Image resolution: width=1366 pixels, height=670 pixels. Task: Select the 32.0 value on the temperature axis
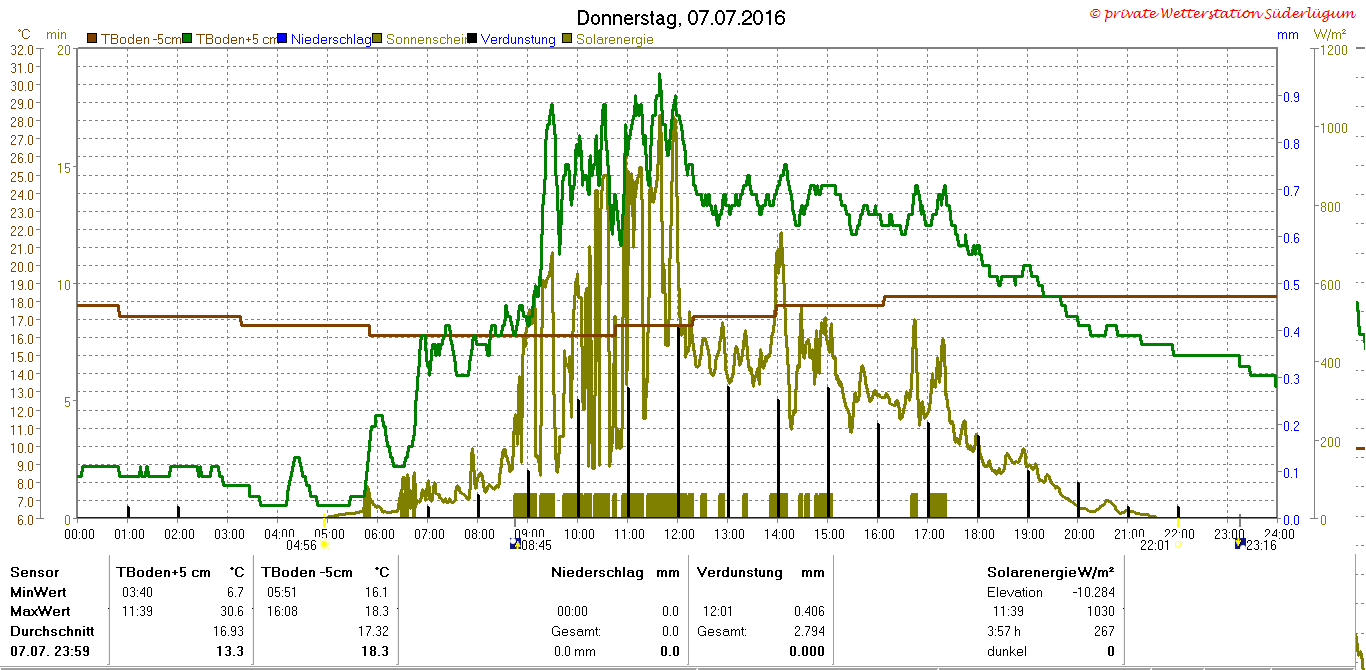click(x=23, y=49)
